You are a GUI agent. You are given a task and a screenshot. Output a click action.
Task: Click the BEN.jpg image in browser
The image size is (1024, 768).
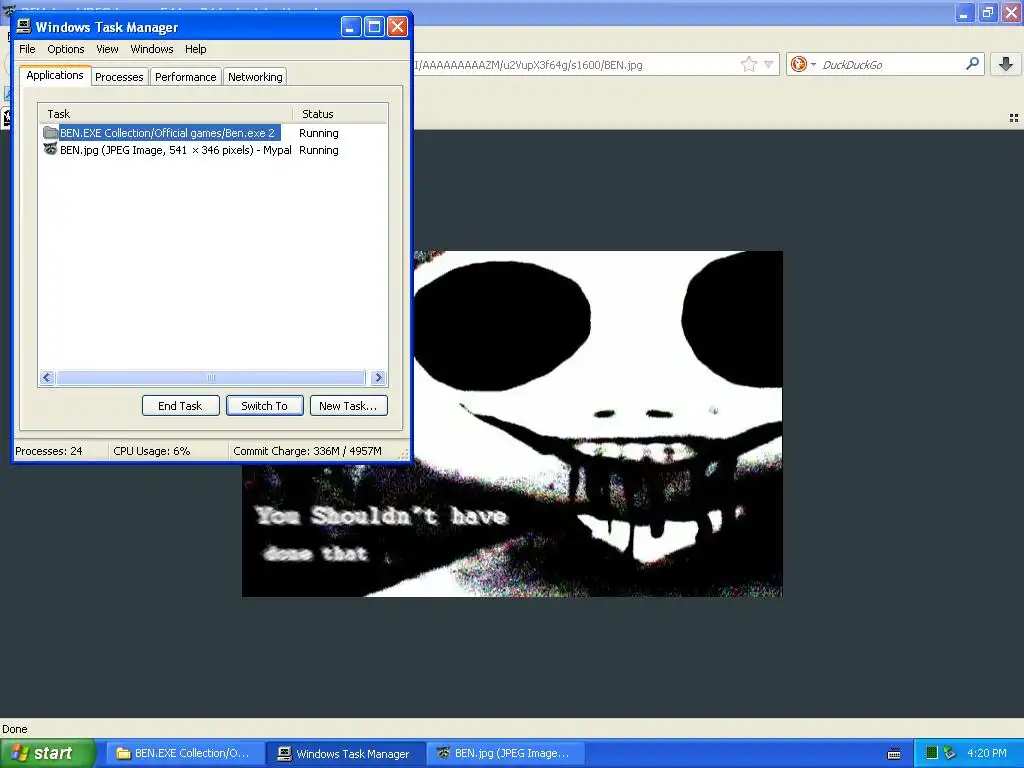tap(512, 423)
